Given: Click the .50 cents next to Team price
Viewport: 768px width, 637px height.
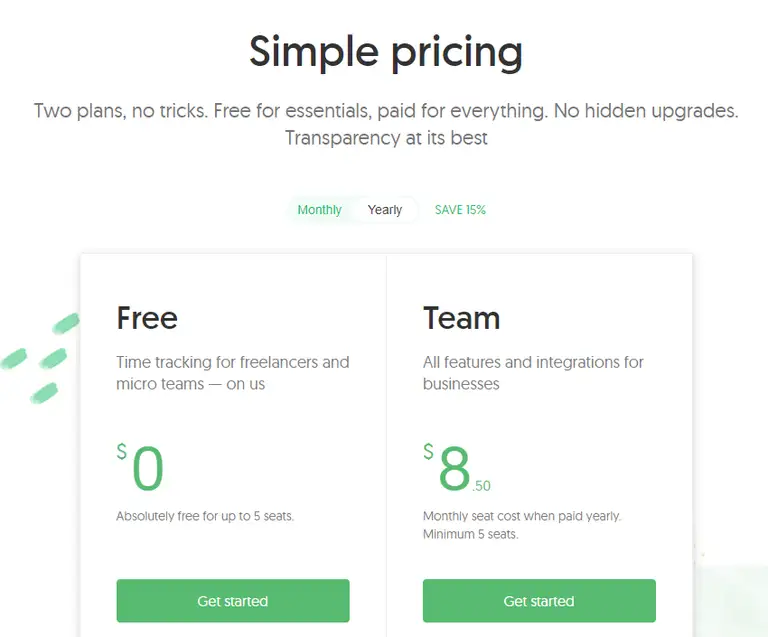Looking at the screenshot, I should coord(482,487).
